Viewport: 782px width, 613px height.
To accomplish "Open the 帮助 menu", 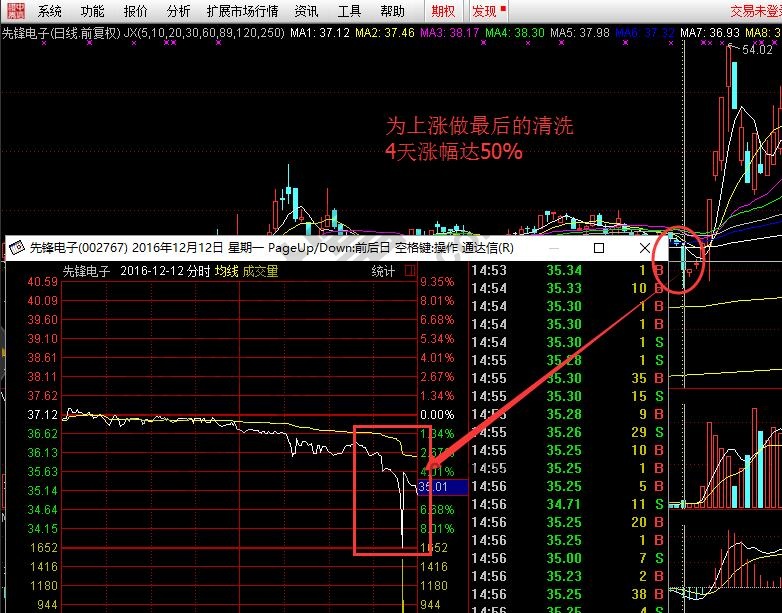I will click(392, 11).
